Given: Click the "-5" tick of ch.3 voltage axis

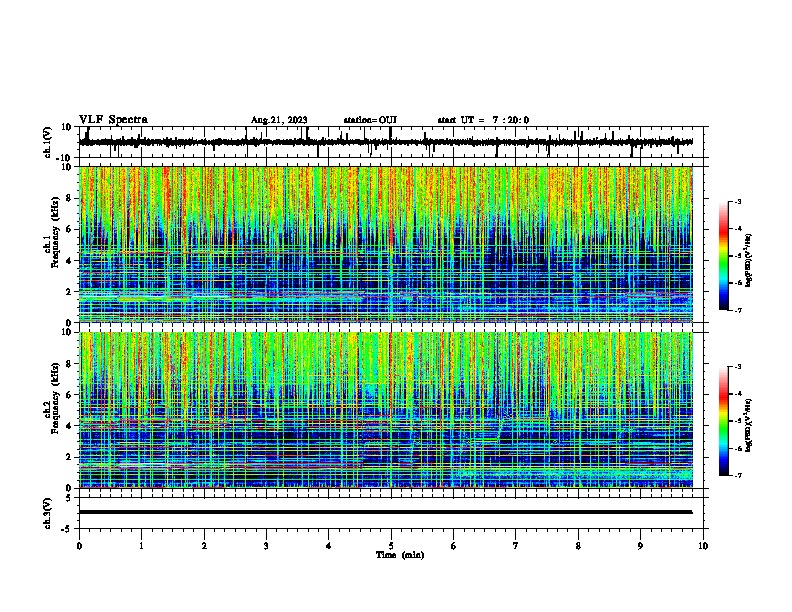Looking at the screenshot, I should [x=67, y=529].
